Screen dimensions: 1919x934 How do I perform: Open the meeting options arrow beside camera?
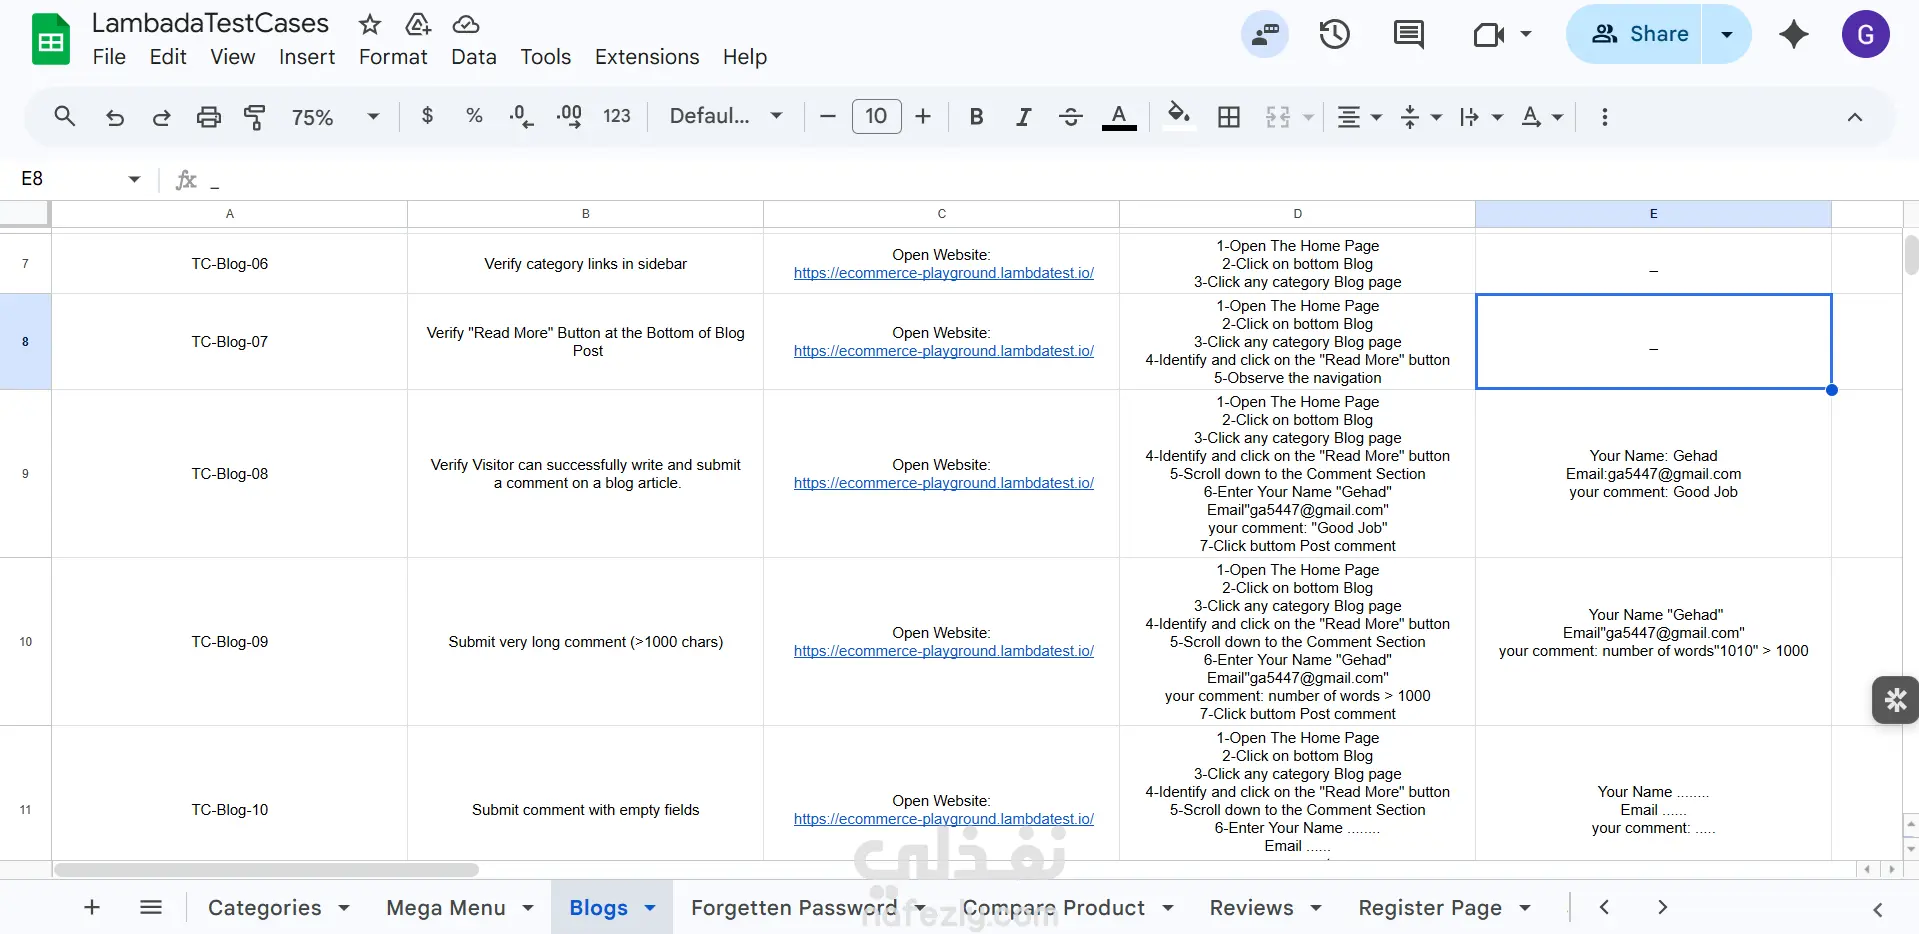(x=1526, y=34)
